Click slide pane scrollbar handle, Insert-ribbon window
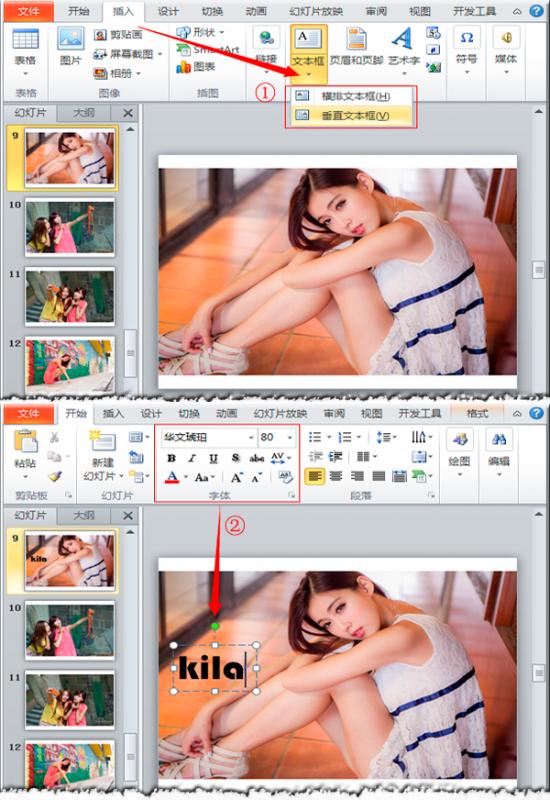The height and width of the screenshot is (800, 550). (x=538, y=270)
